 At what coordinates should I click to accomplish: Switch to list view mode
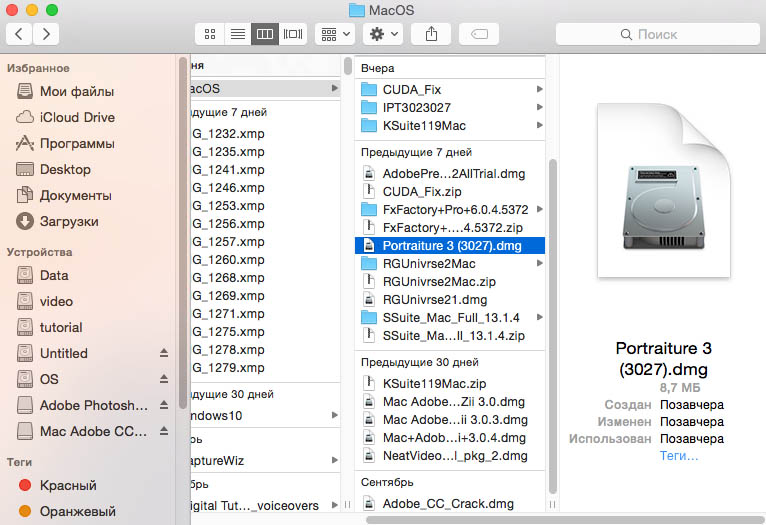pyautogui.click(x=237, y=34)
